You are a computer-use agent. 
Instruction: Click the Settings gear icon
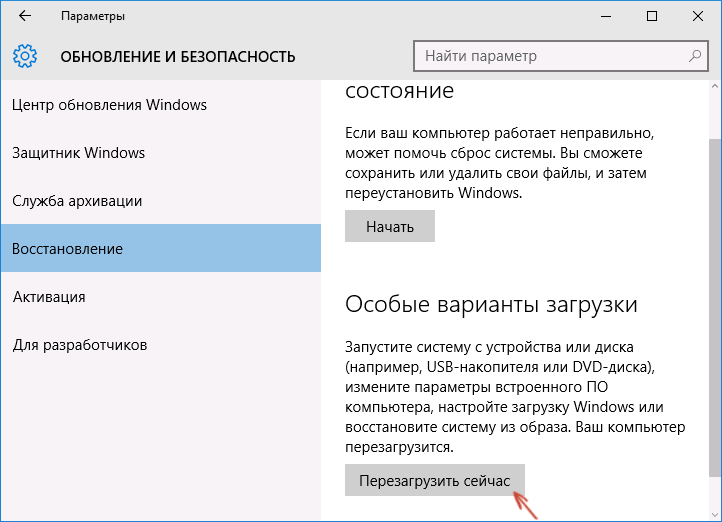tap(25, 55)
